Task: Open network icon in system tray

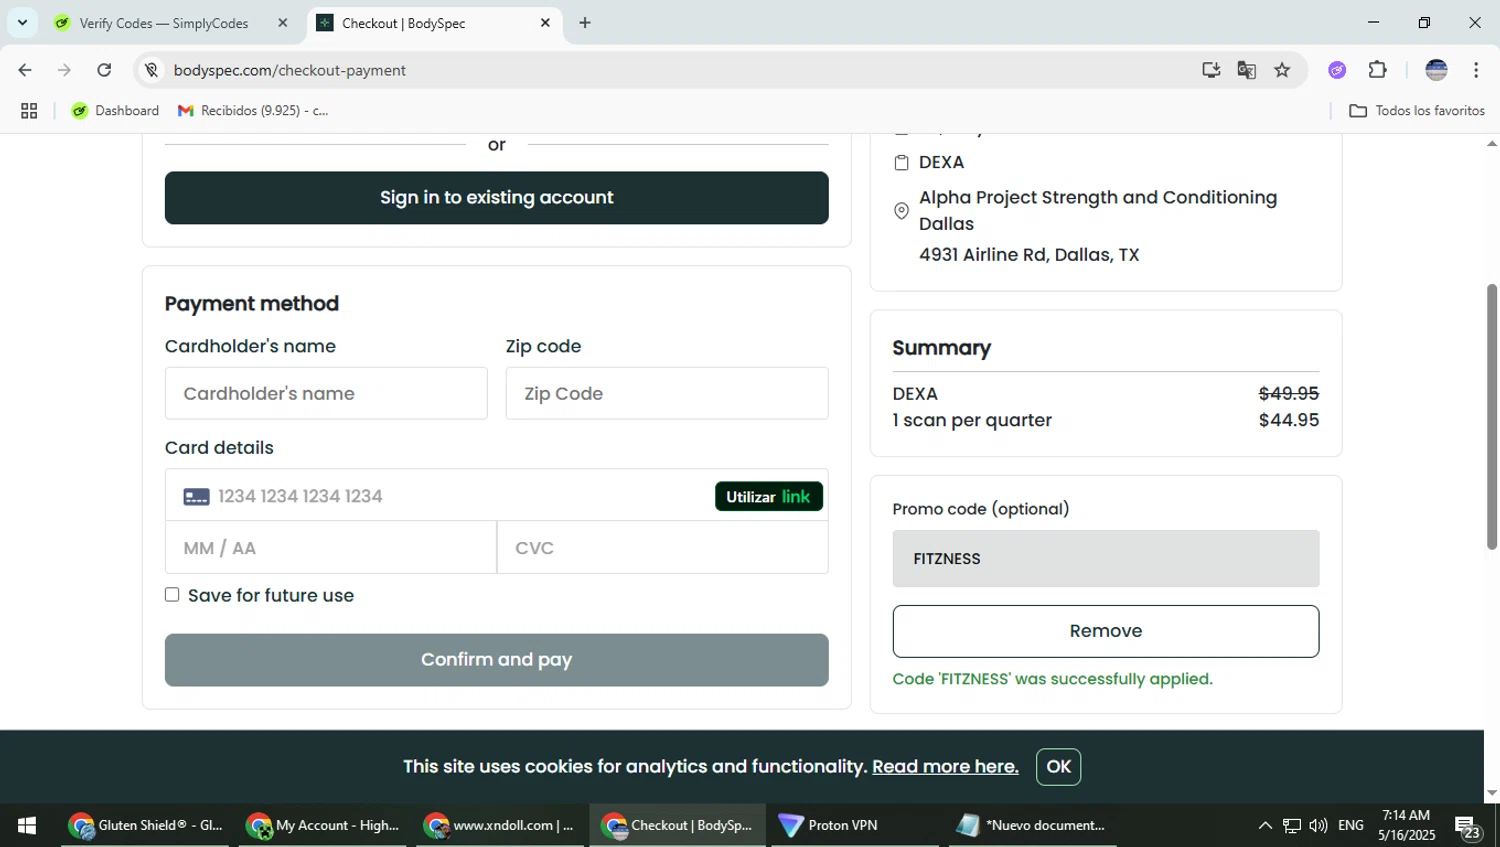Action: [1292, 825]
